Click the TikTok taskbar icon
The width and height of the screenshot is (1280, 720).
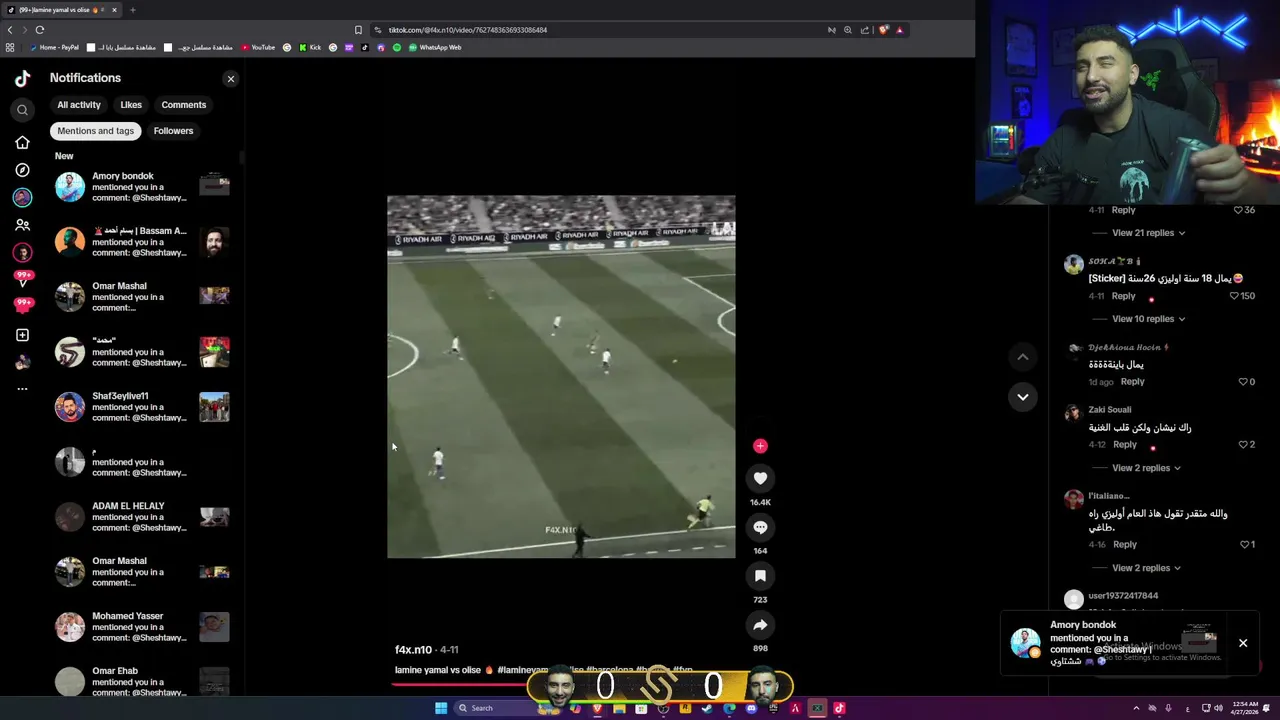(839, 708)
